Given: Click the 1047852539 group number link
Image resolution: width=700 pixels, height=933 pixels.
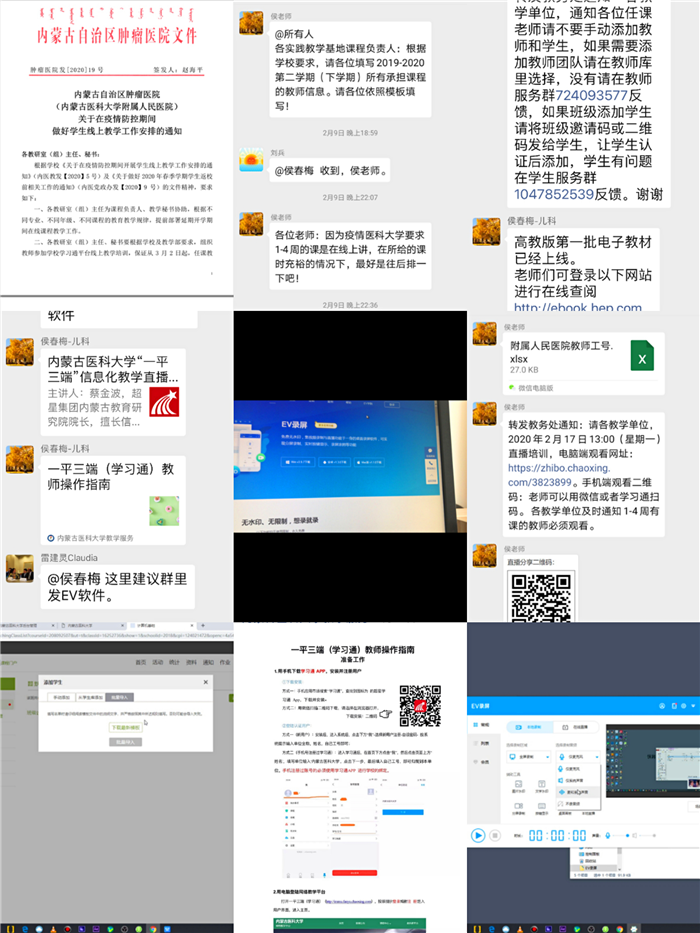Looking at the screenshot, I should click(554, 195).
